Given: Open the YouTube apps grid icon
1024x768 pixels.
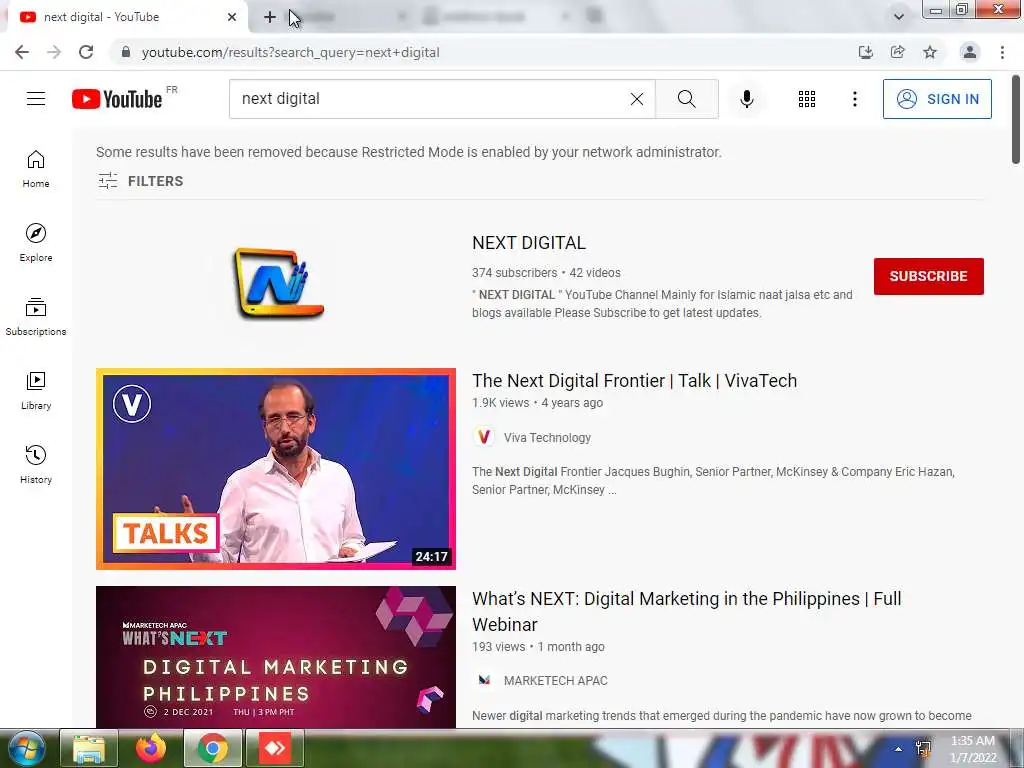Looking at the screenshot, I should pyautogui.click(x=807, y=99).
